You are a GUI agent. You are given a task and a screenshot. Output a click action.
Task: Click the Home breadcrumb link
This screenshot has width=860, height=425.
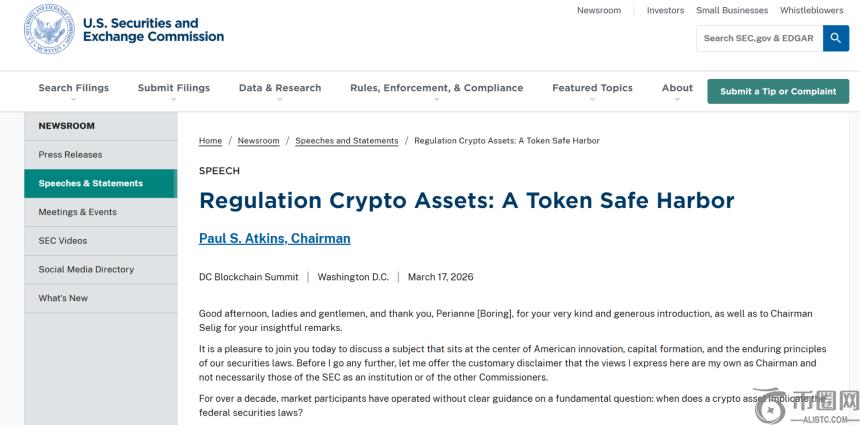point(210,141)
